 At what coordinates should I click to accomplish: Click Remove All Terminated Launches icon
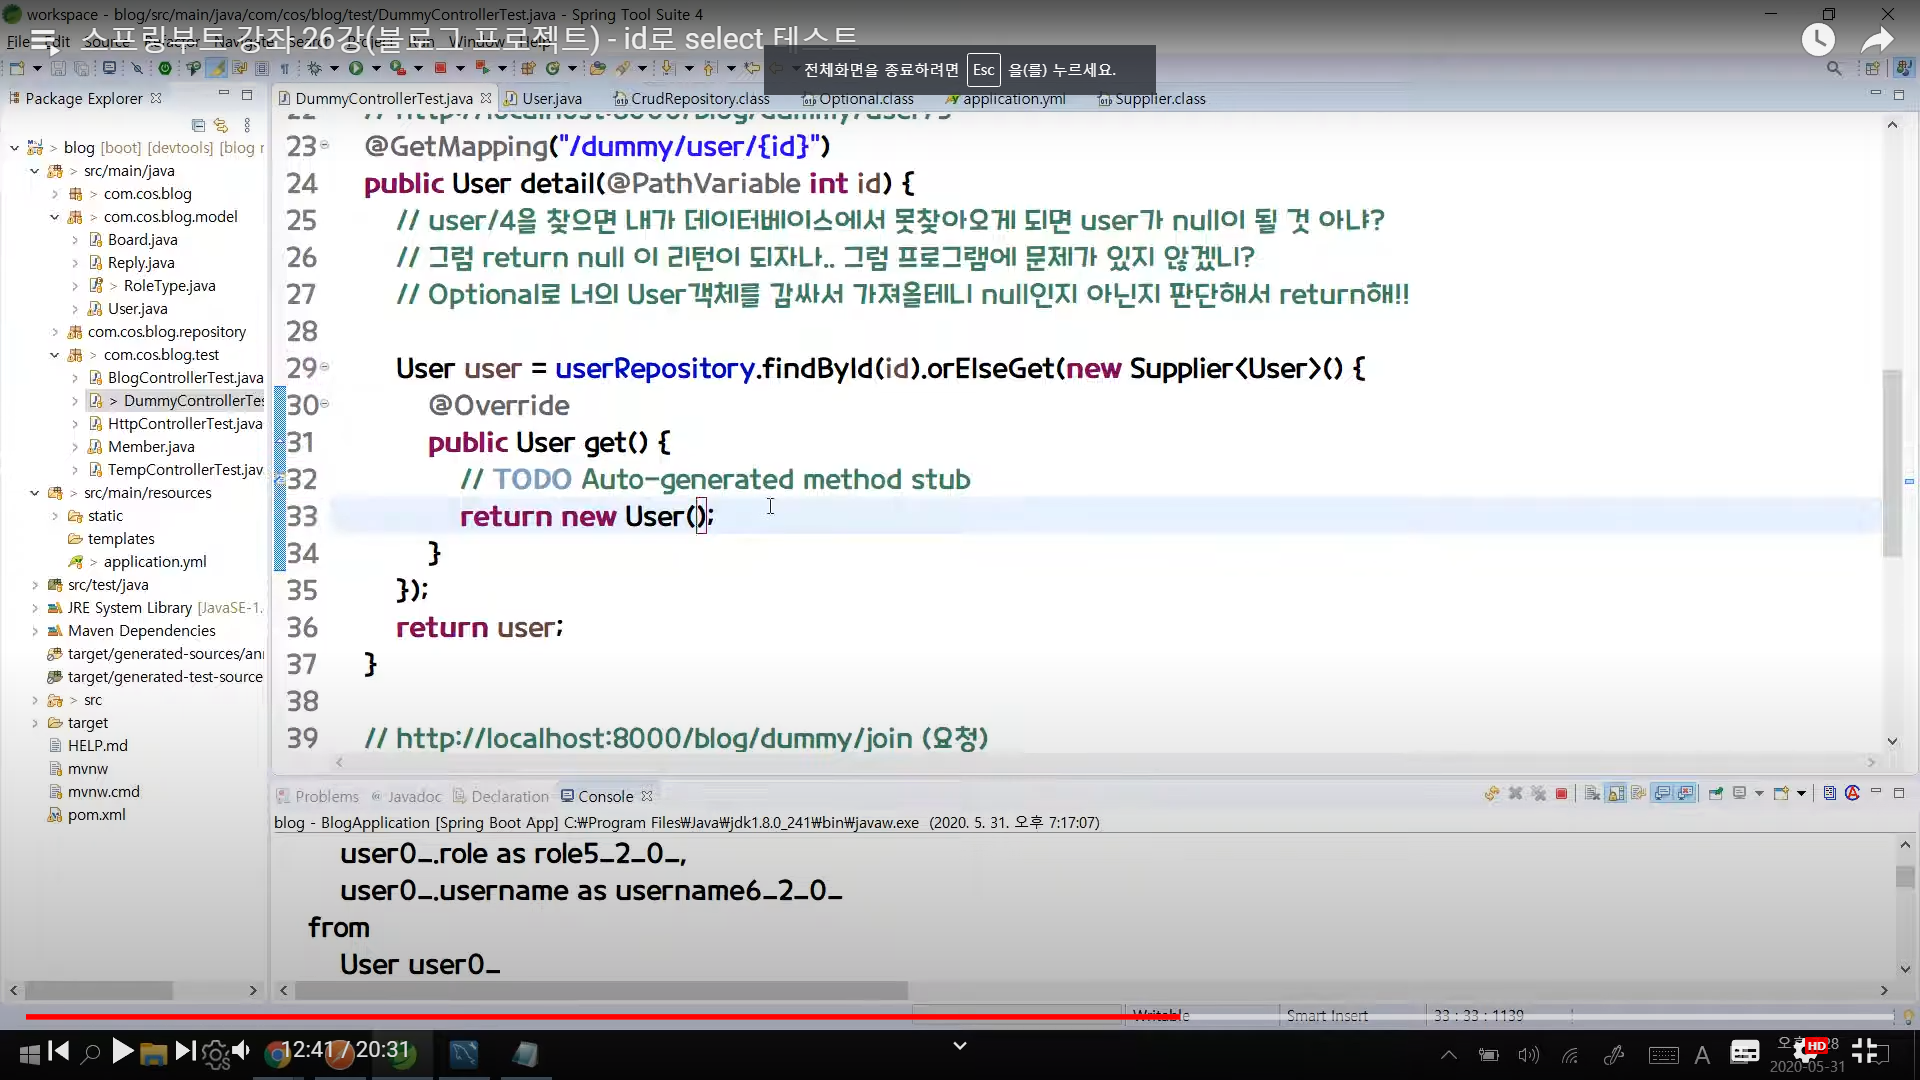(x=1538, y=793)
